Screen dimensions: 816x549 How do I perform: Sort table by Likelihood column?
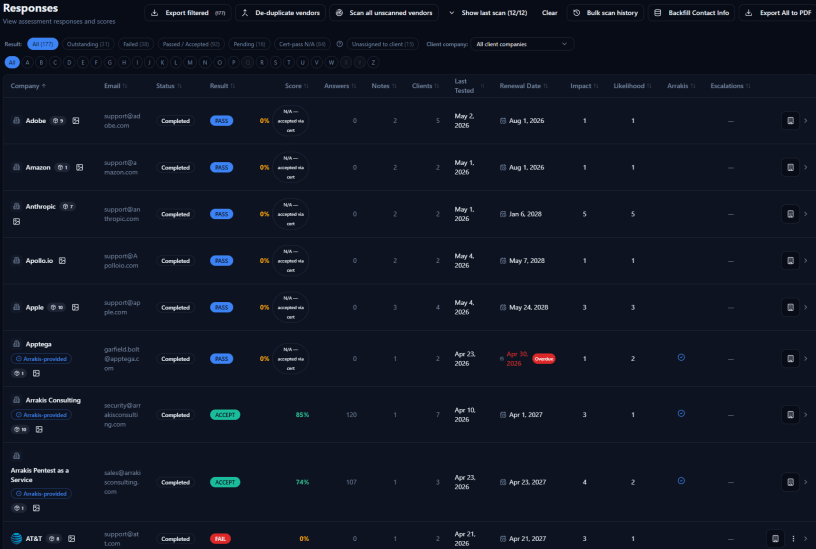click(632, 86)
